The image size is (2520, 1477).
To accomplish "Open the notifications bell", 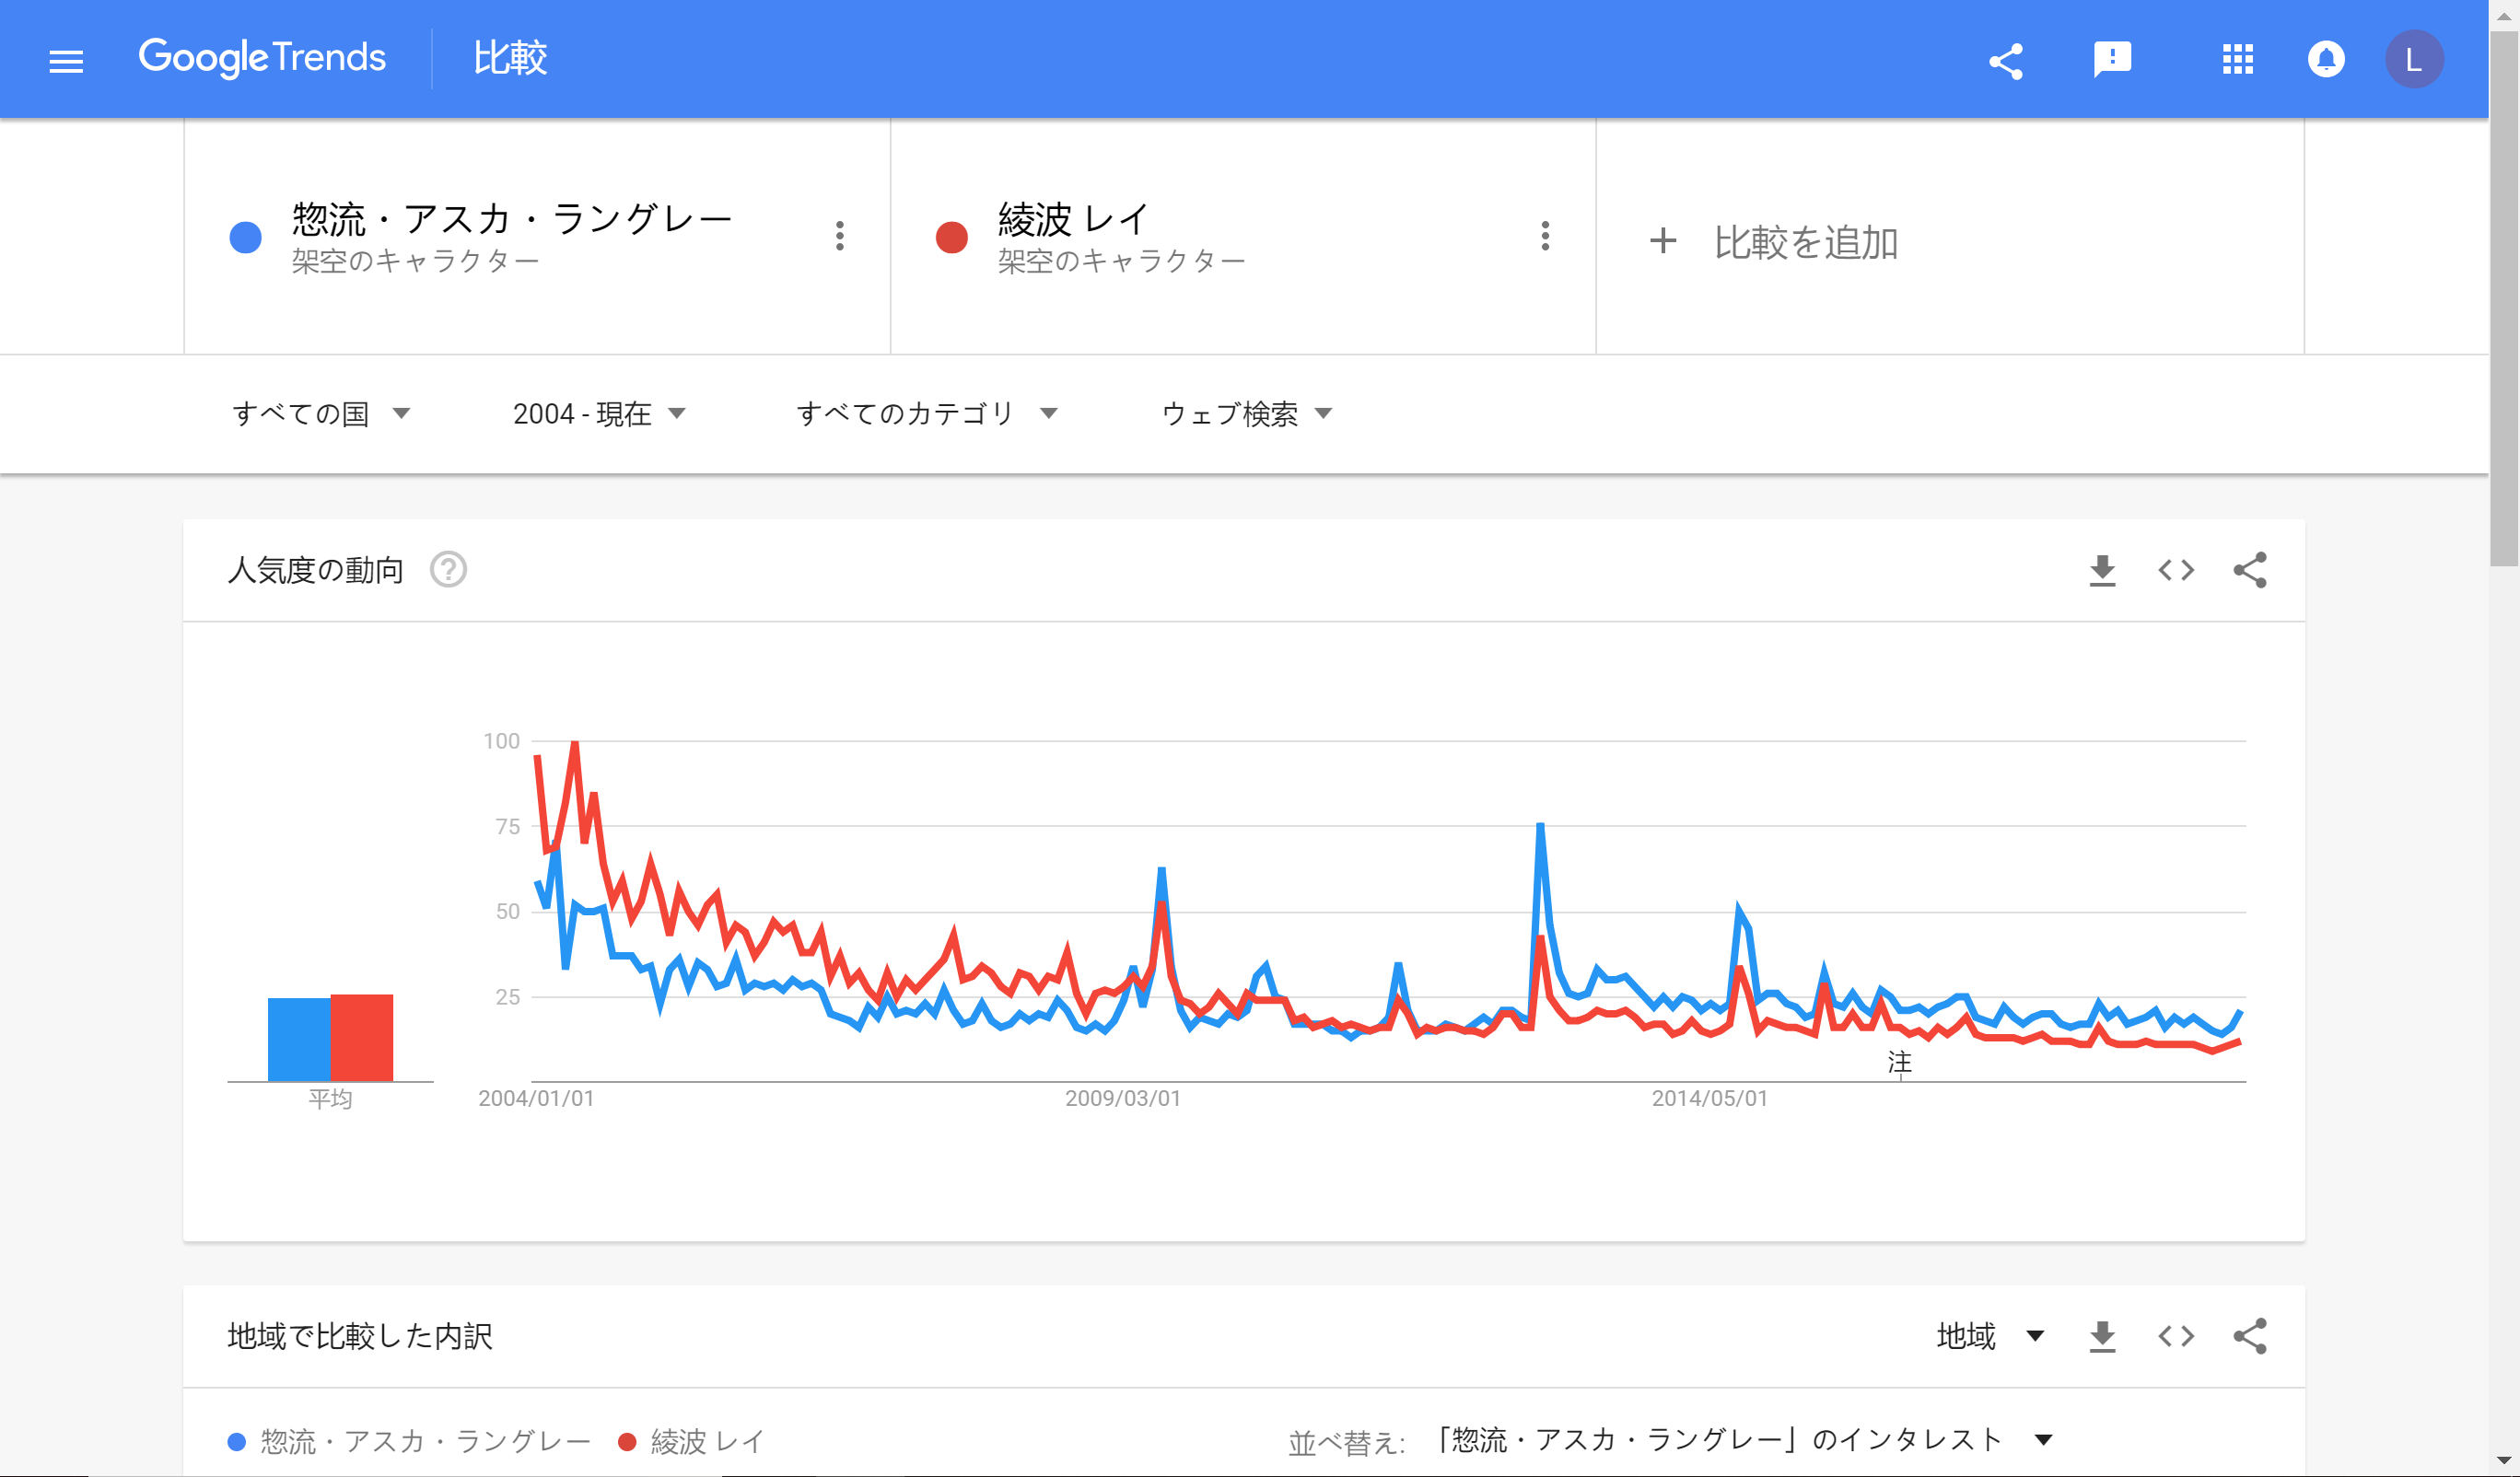I will click(2326, 60).
